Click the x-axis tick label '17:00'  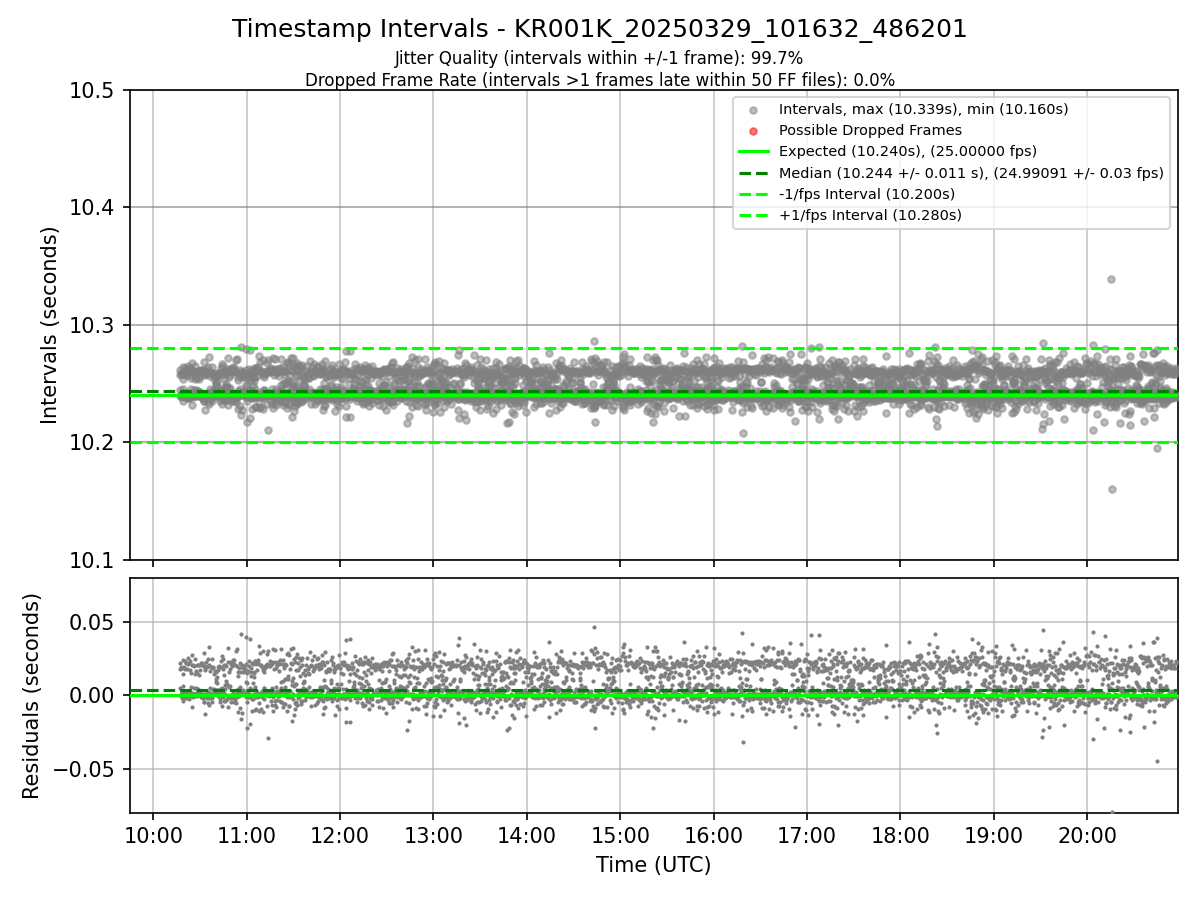807,836
